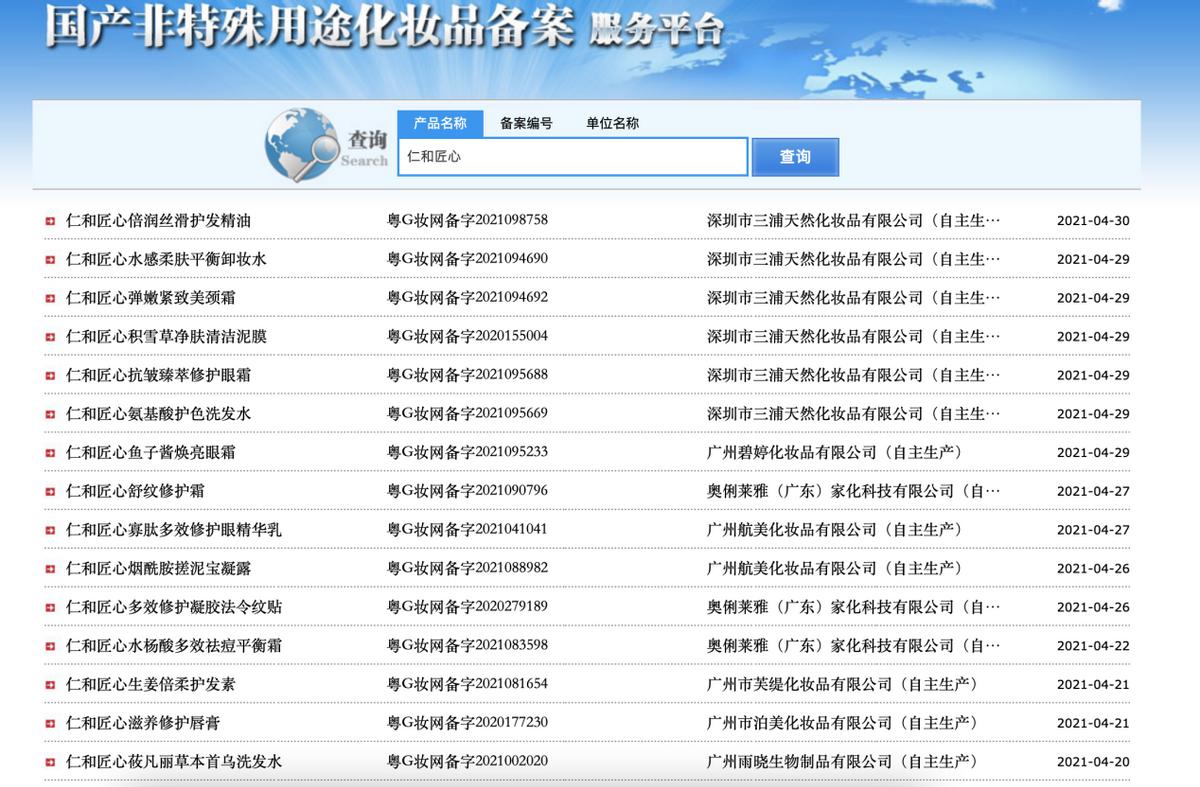Click the red arrow icon beside 仁和匠心生姜倍柔护发素
1200x787 pixels.
[48, 683]
